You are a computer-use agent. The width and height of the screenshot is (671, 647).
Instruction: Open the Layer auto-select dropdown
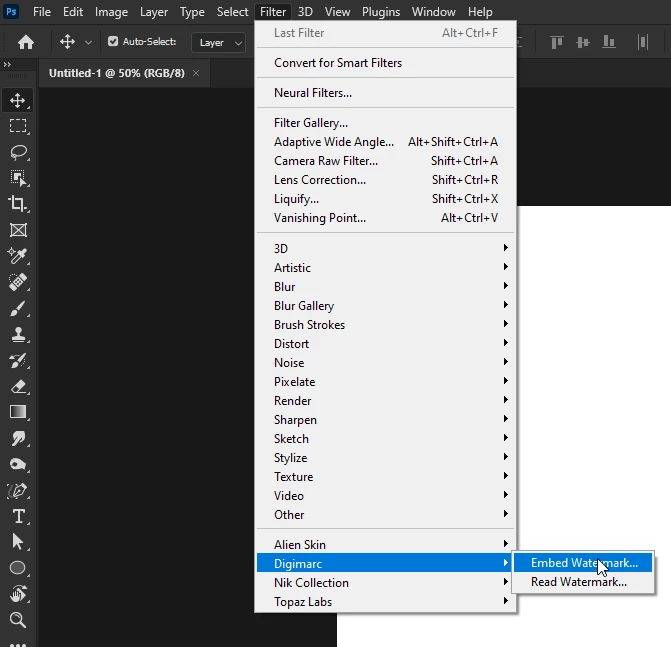tap(219, 42)
